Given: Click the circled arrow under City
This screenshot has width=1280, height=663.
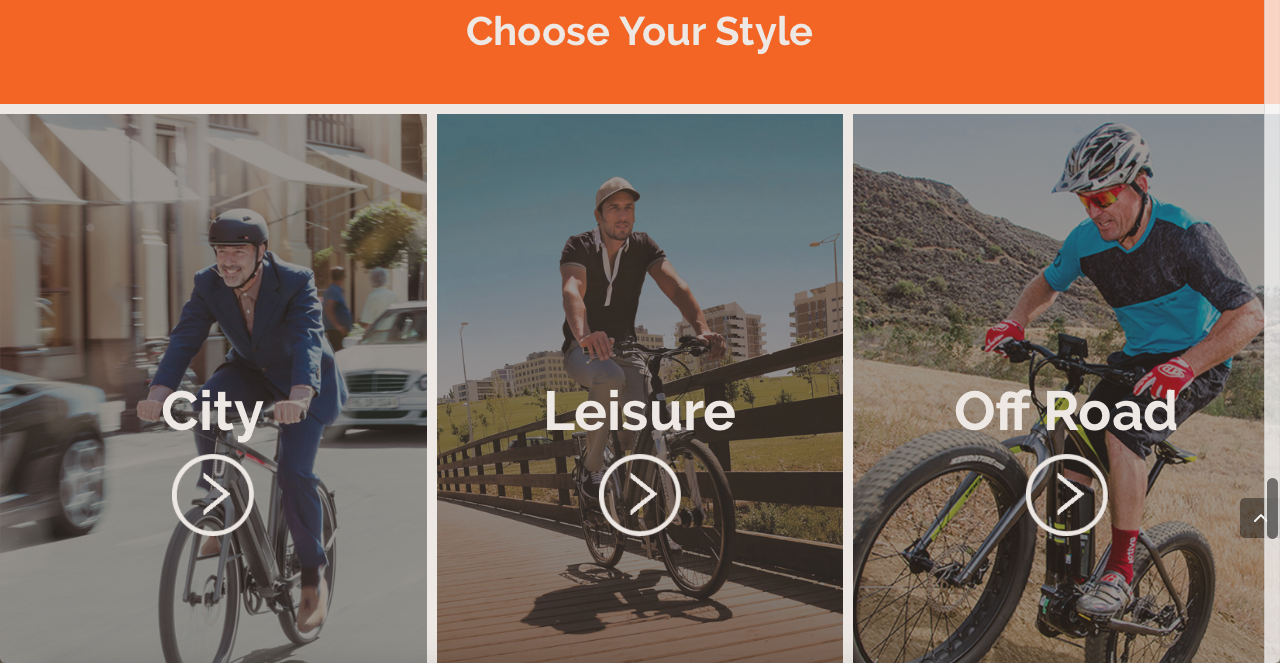Looking at the screenshot, I should pyautogui.click(x=213, y=495).
